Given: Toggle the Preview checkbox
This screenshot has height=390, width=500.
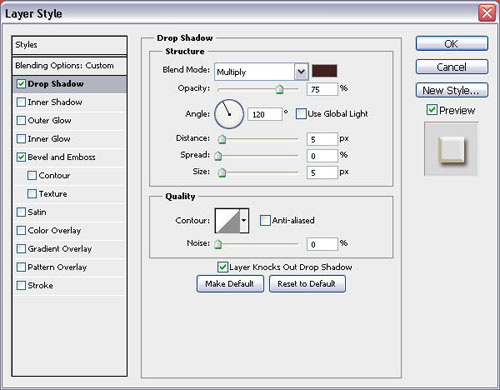Looking at the screenshot, I should coord(432,109).
